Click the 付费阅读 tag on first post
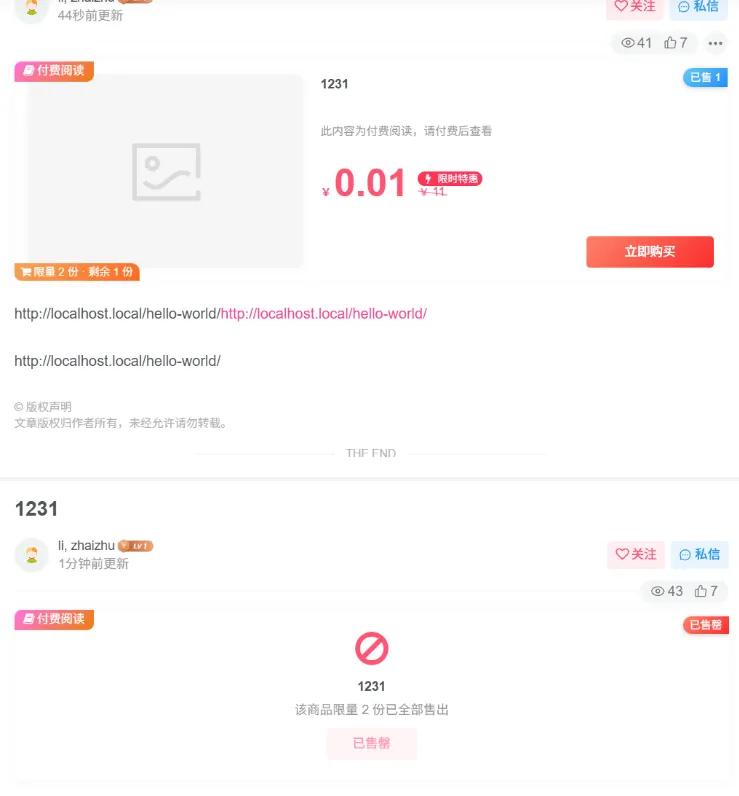The width and height of the screenshot is (739, 796). click(54, 71)
